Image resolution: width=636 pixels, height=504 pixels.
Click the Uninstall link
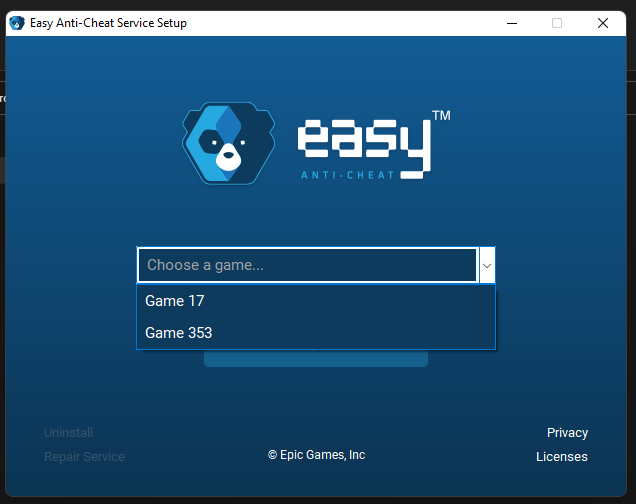point(69,433)
